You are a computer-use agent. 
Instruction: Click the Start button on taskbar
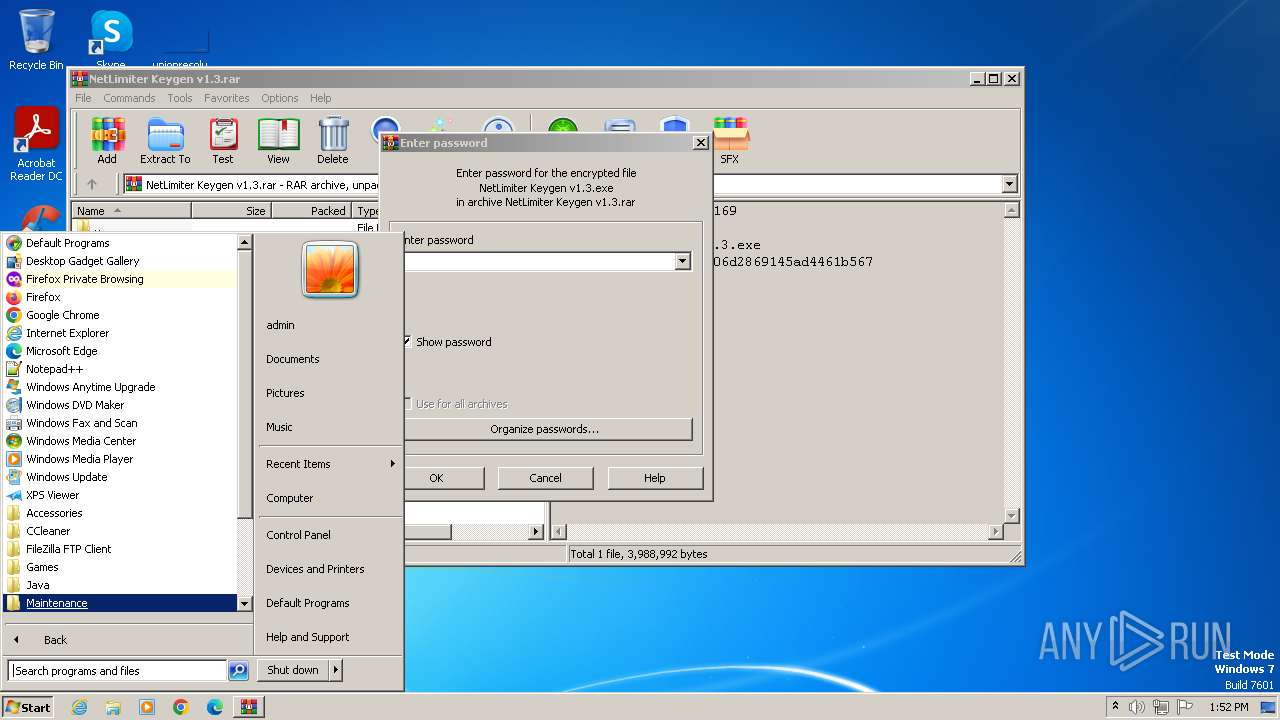click(28, 707)
